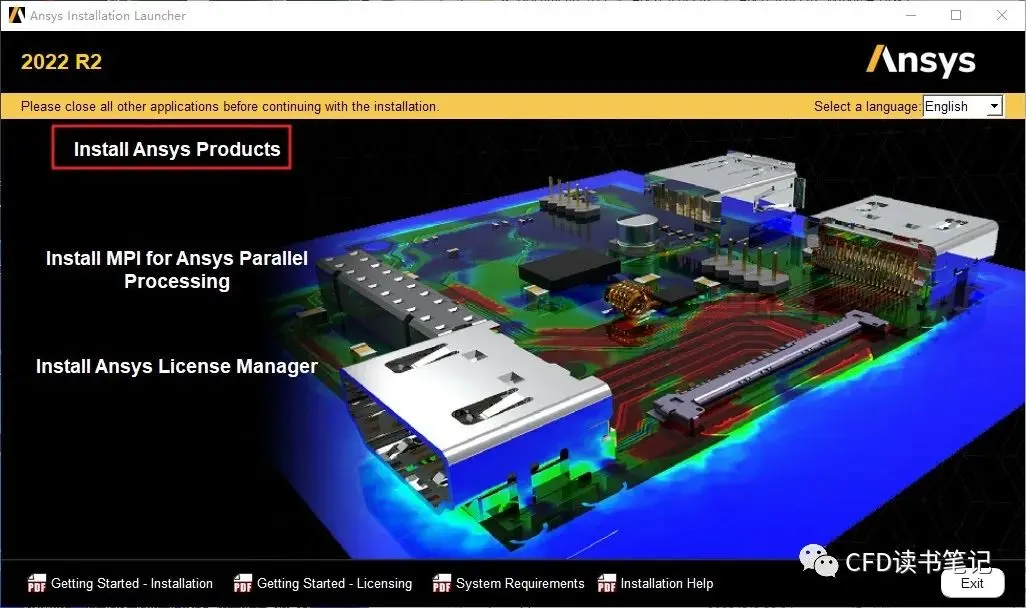Click the PDF icon beside Installation Help

607,583
